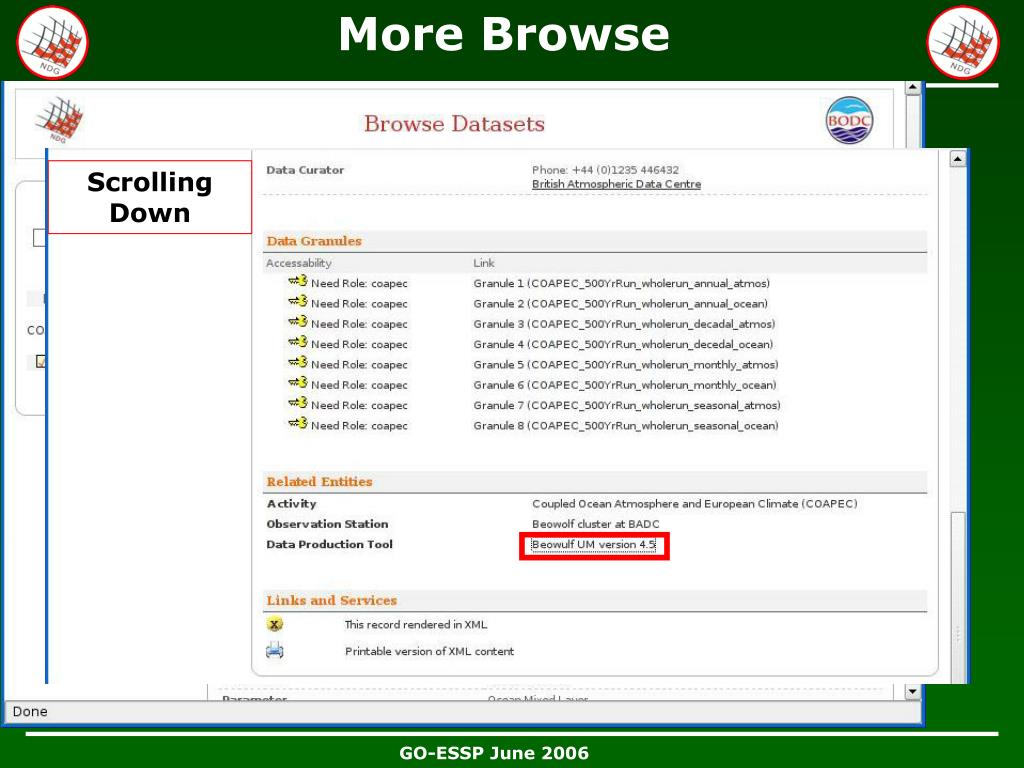Click the up arrow of the back browser's scrollbar
The height and width of the screenshot is (768, 1024).
pos(912,88)
